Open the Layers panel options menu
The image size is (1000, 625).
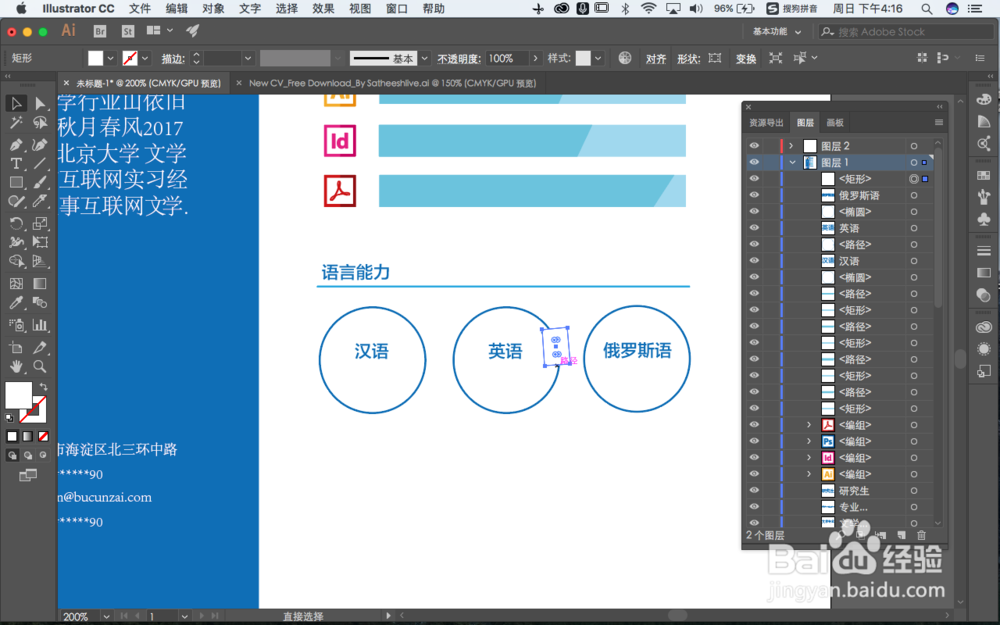point(939,122)
